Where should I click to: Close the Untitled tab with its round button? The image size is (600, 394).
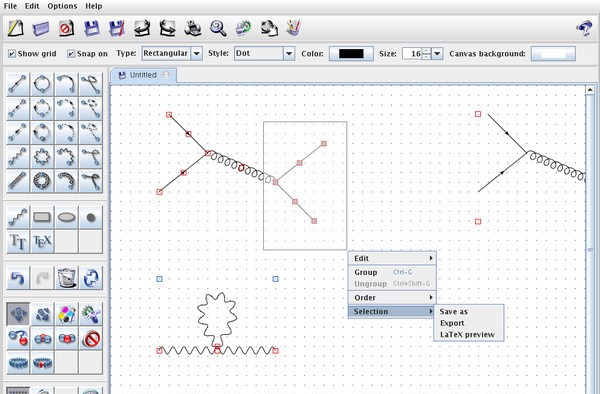(x=166, y=75)
